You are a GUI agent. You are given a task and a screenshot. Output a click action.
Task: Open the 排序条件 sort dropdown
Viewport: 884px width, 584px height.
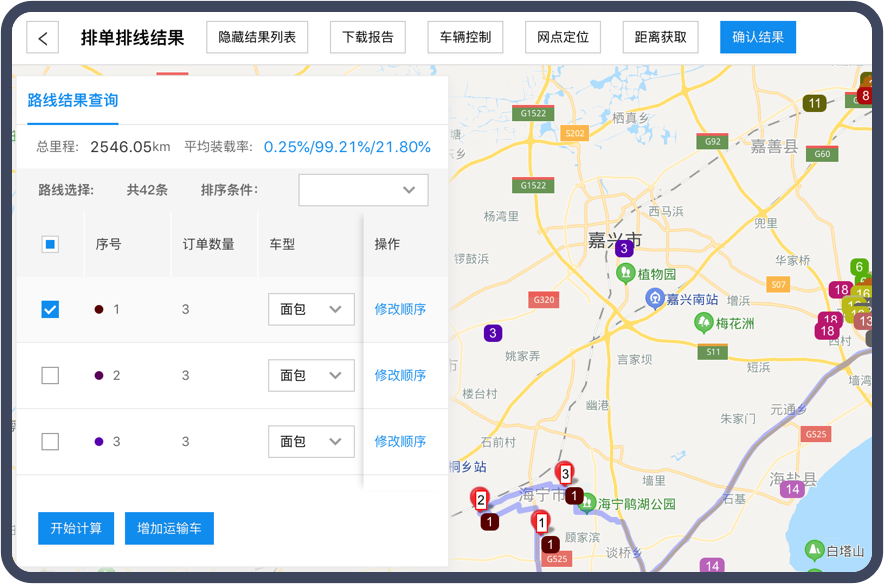363,190
